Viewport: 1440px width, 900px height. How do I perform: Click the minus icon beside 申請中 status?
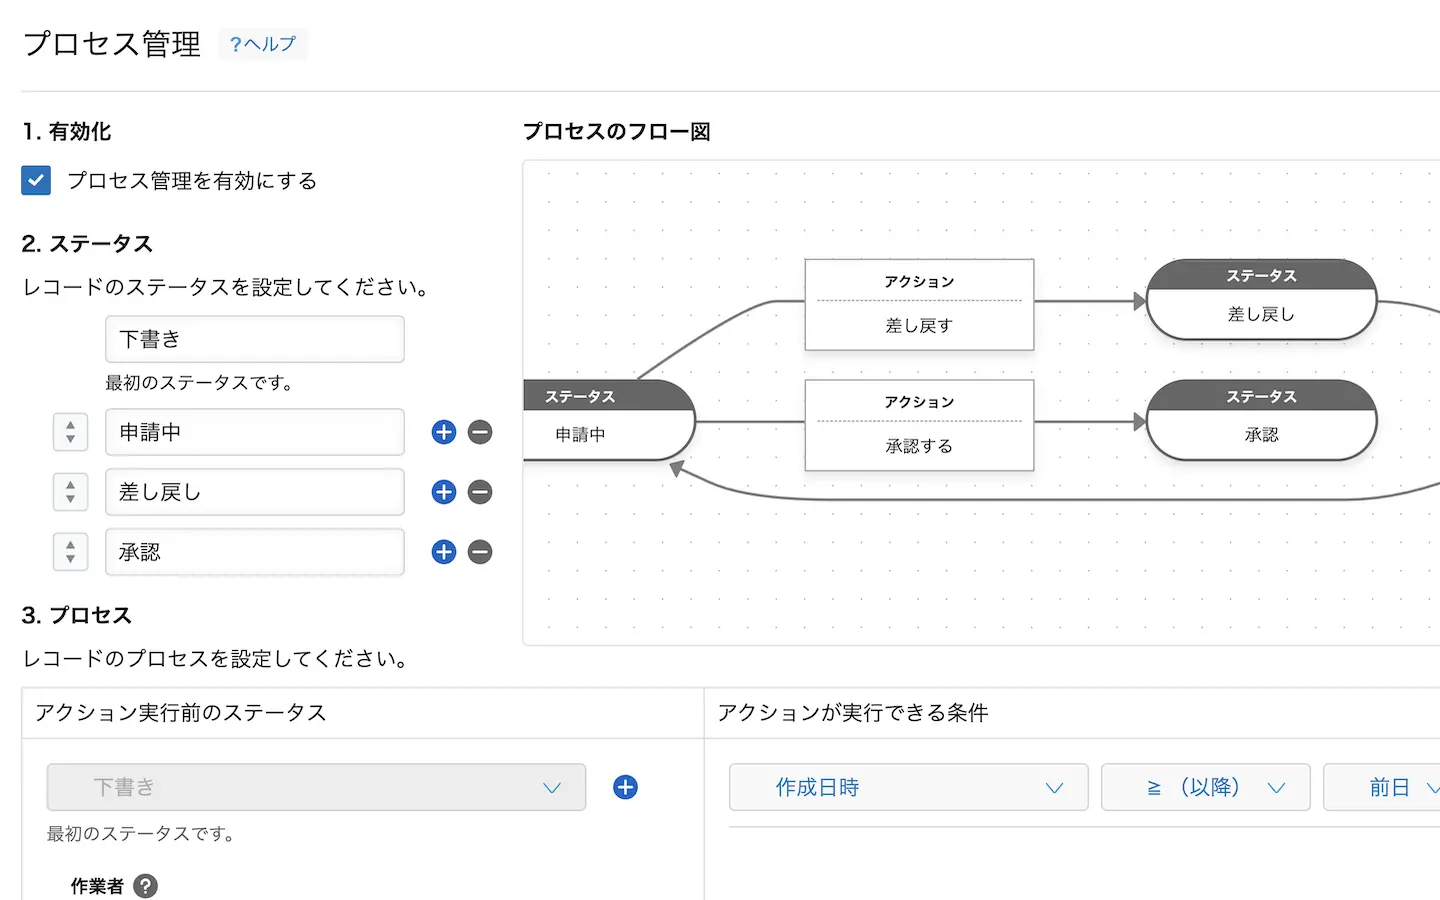coord(480,432)
